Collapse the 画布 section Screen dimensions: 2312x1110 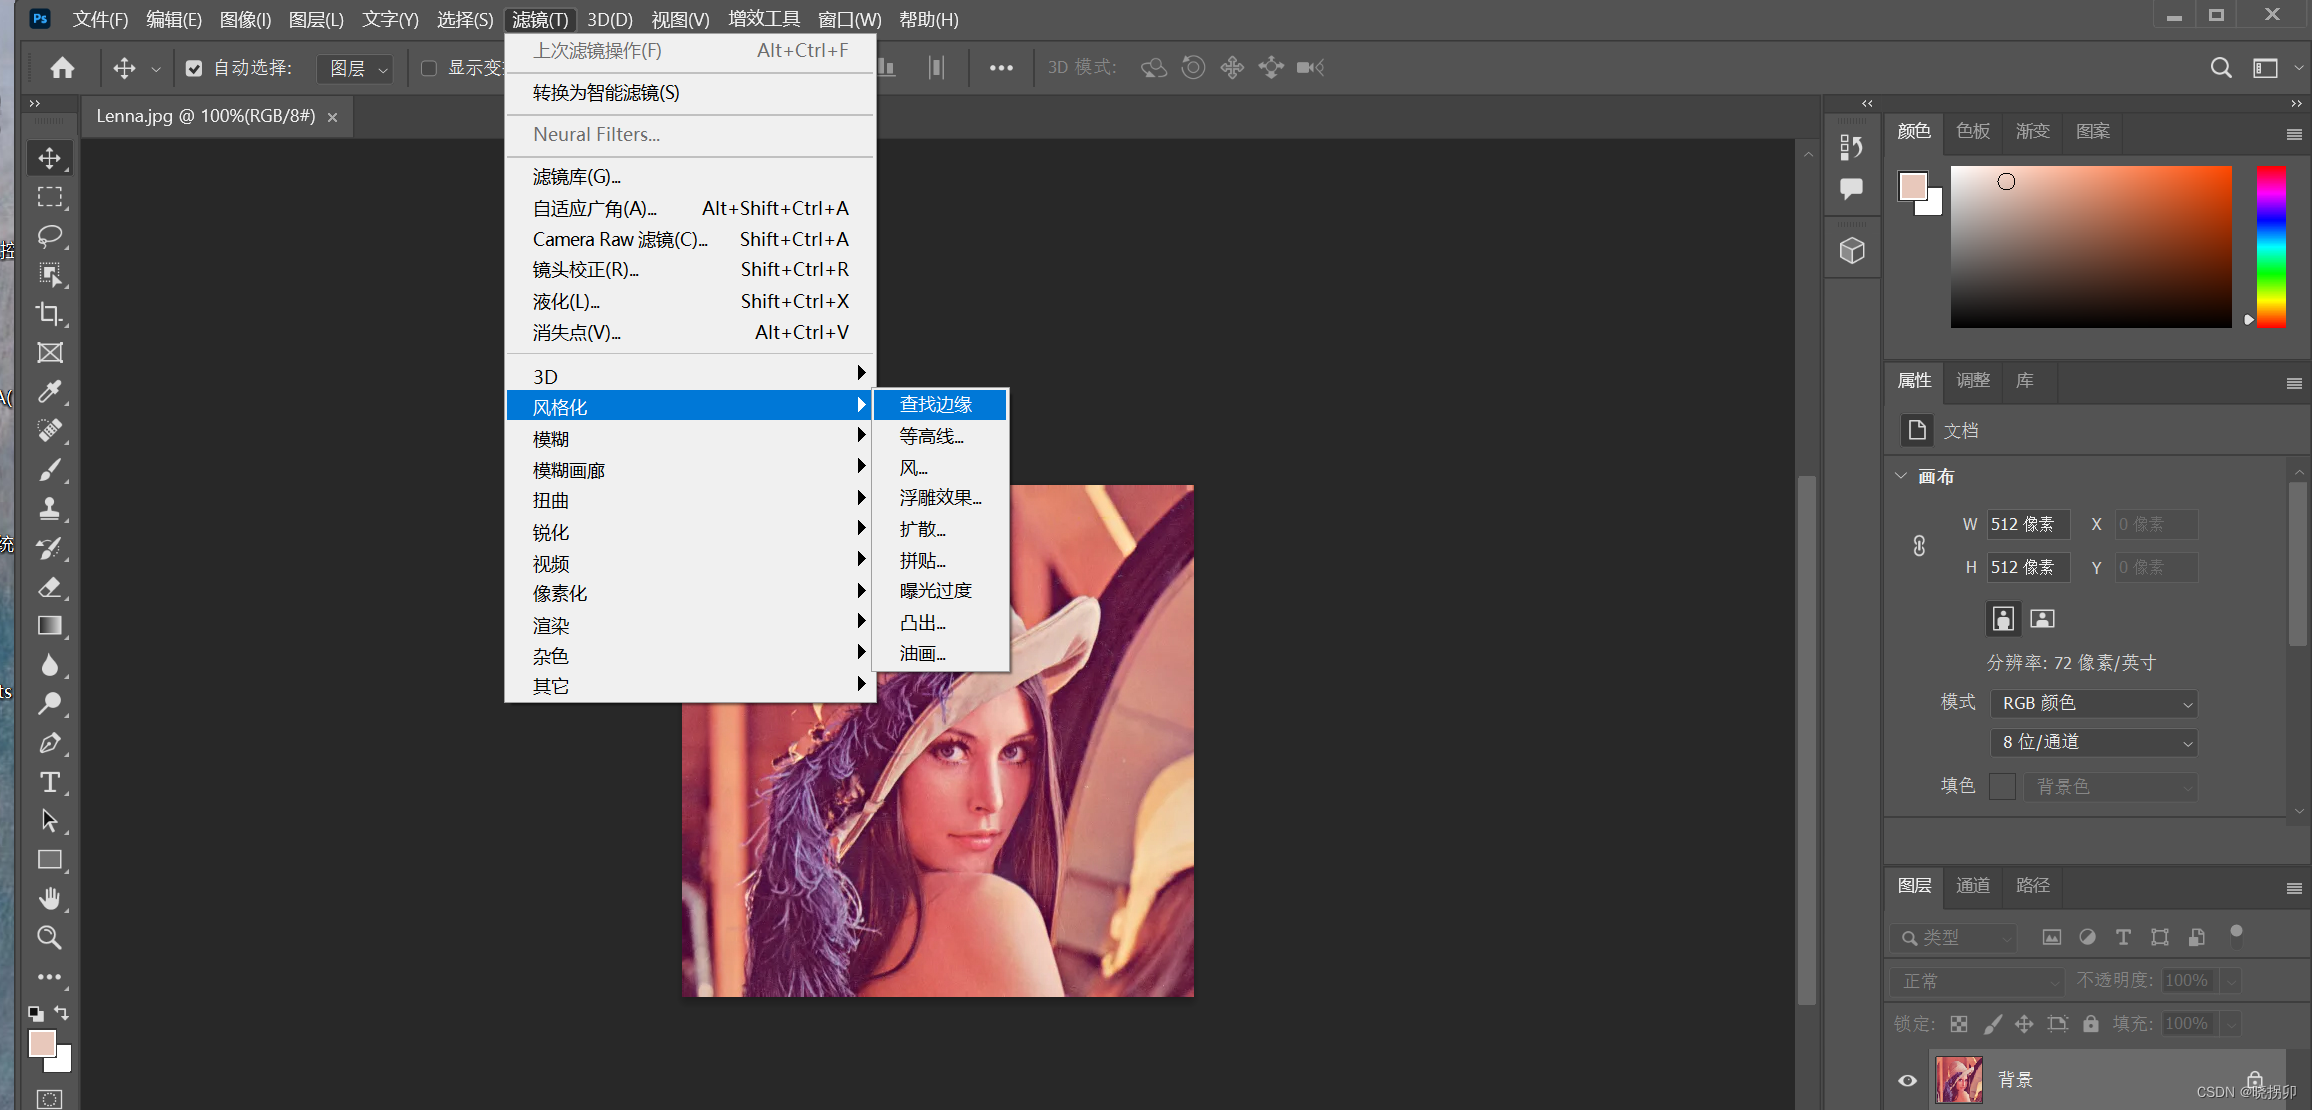[1901, 476]
